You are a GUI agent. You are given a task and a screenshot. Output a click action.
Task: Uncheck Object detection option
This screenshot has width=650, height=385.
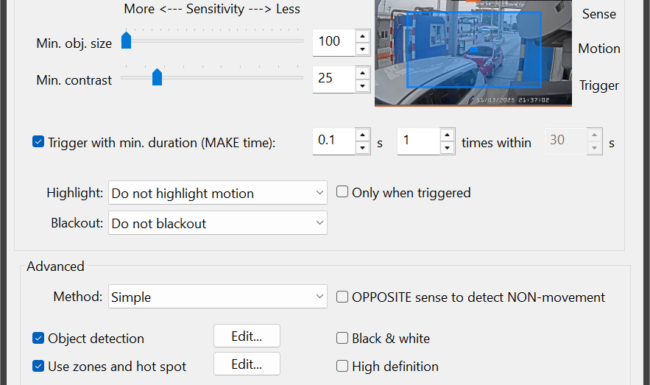click(38, 338)
